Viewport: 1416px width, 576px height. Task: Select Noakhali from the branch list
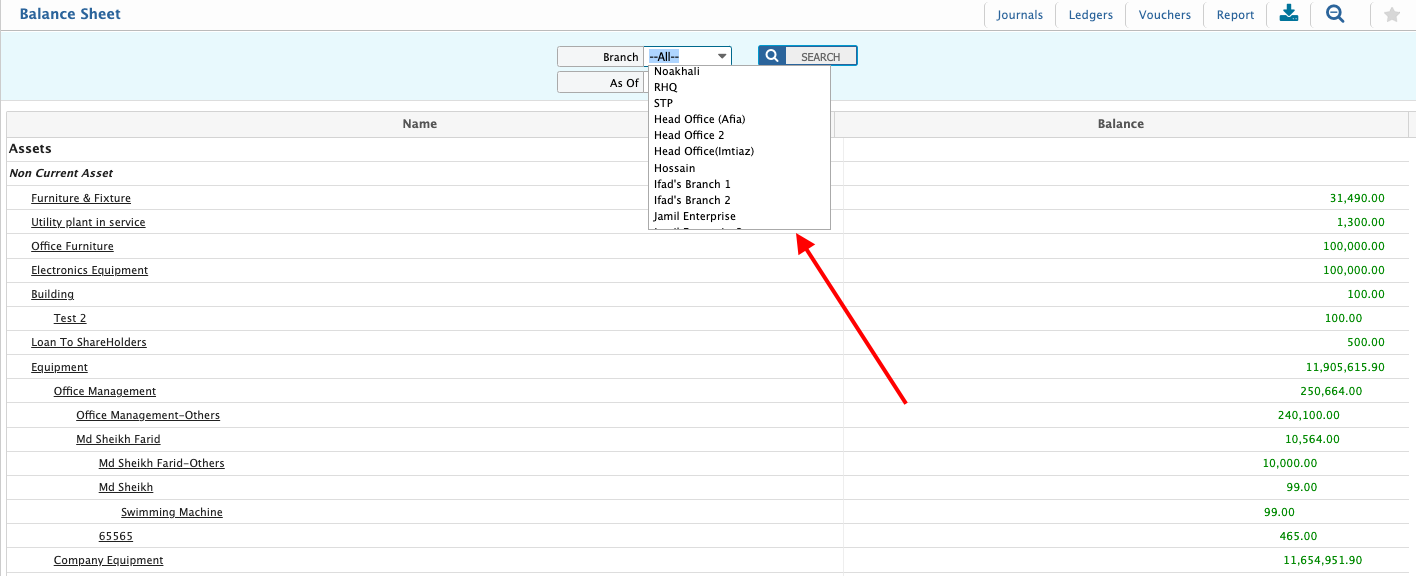coord(676,71)
